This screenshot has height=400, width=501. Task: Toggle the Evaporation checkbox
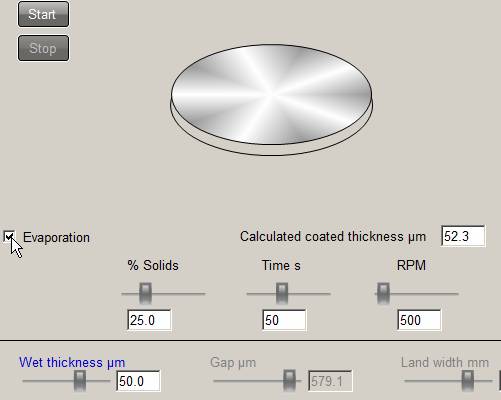(x=9, y=236)
